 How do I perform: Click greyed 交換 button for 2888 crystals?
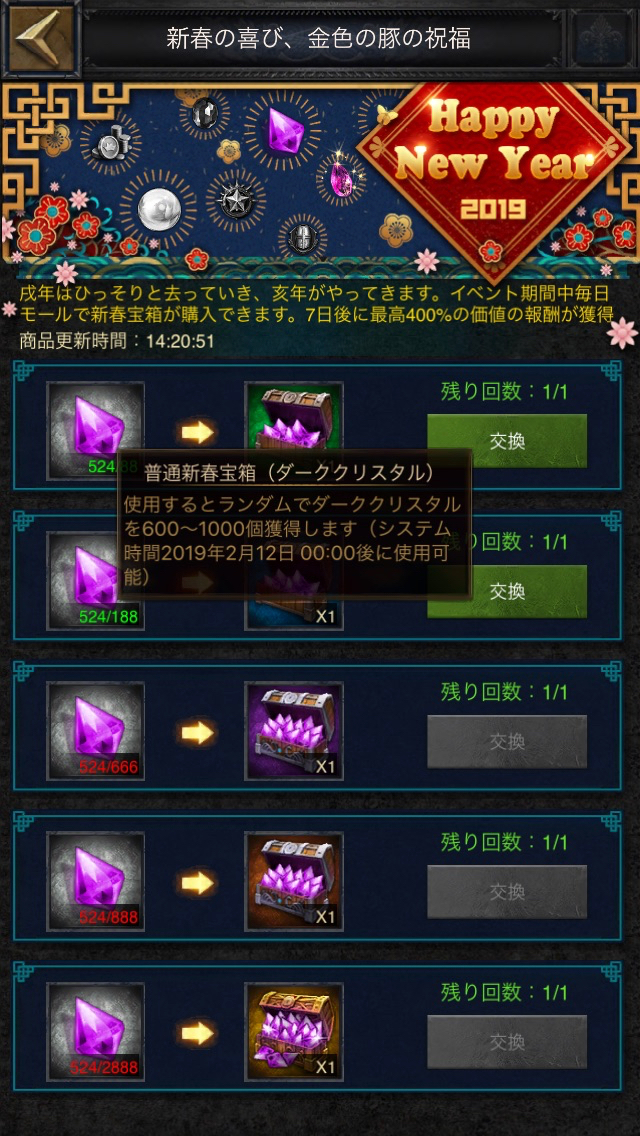point(507,1042)
